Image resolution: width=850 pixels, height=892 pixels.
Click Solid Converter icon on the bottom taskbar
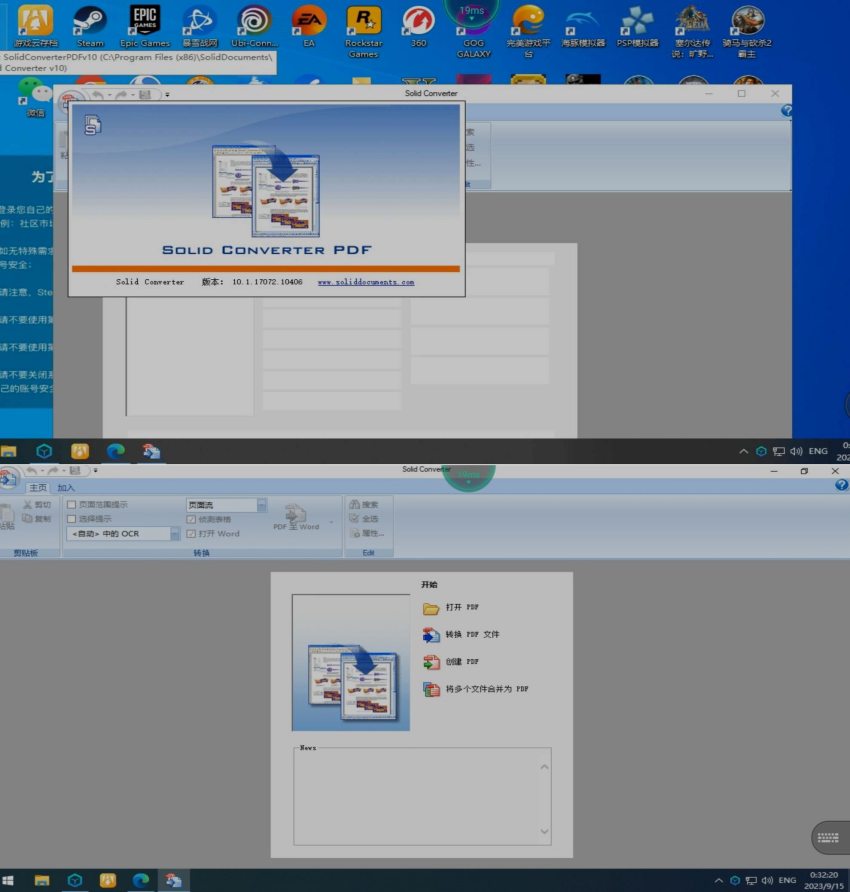pyautogui.click(x=173, y=880)
